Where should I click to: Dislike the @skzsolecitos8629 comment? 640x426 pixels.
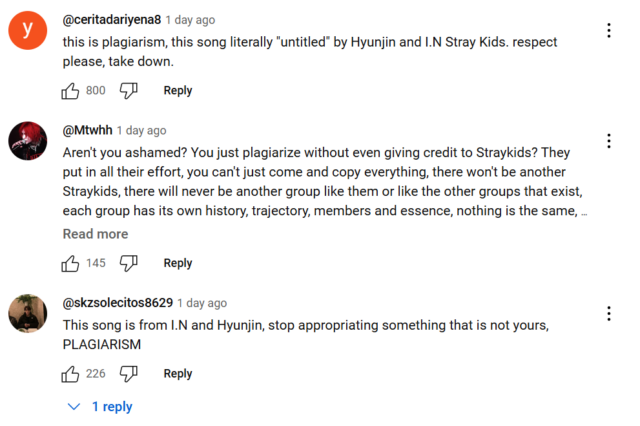tap(128, 374)
